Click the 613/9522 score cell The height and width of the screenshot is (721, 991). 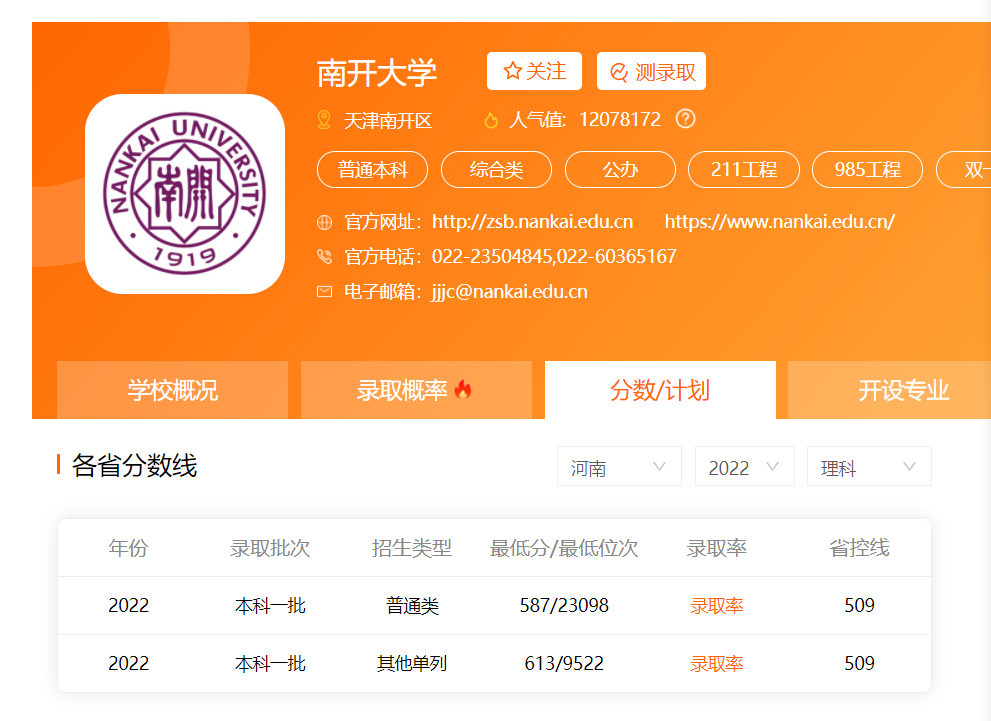[564, 663]
